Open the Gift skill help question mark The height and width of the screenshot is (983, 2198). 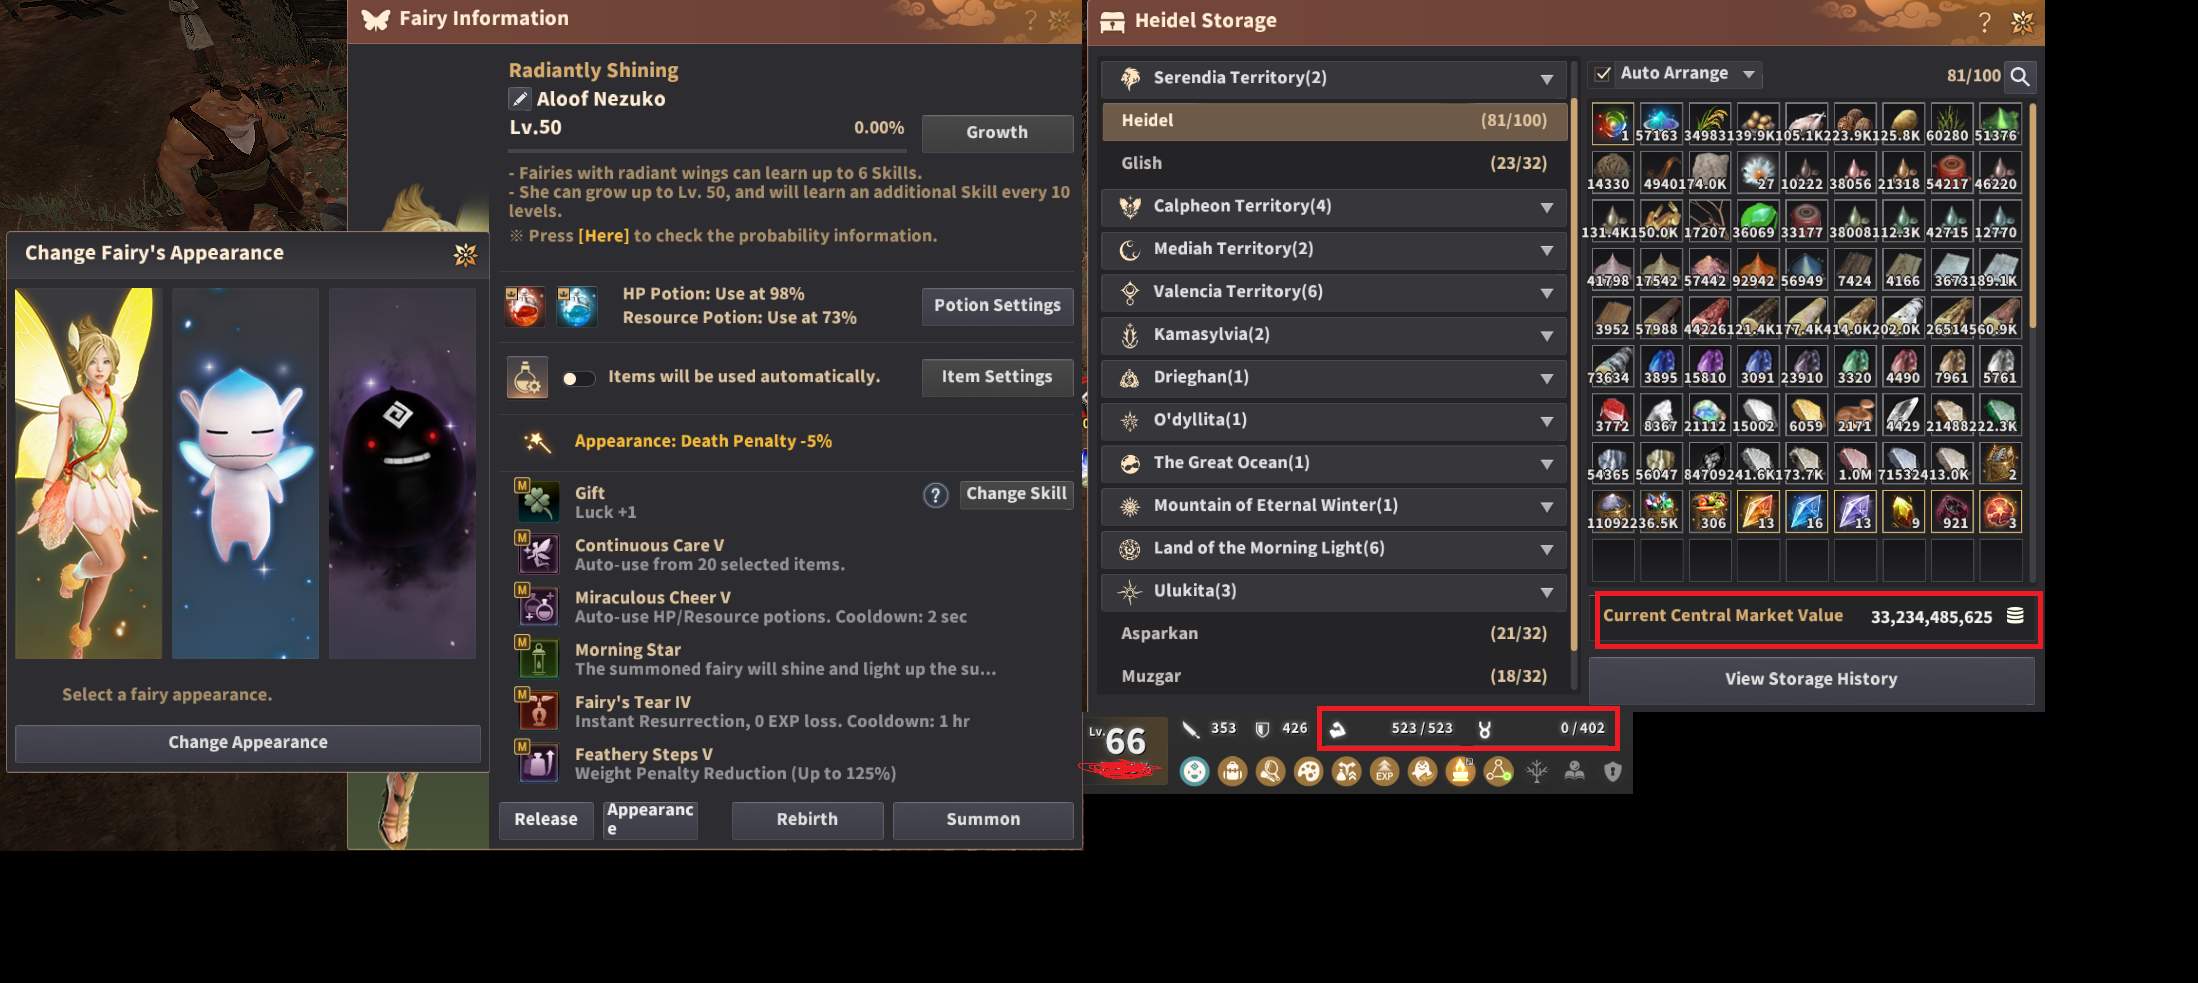[x=935, y=495]
